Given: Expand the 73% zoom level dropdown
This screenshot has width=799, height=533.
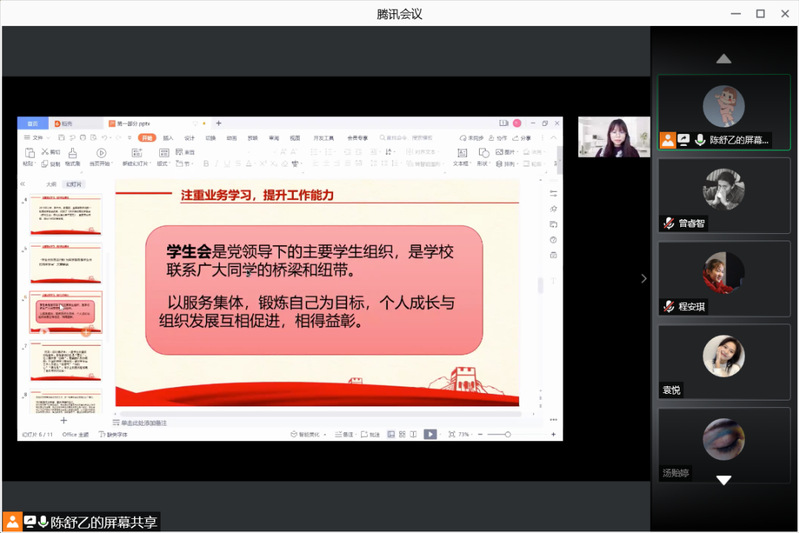Looking at the screenshot, I should point(466,434).
